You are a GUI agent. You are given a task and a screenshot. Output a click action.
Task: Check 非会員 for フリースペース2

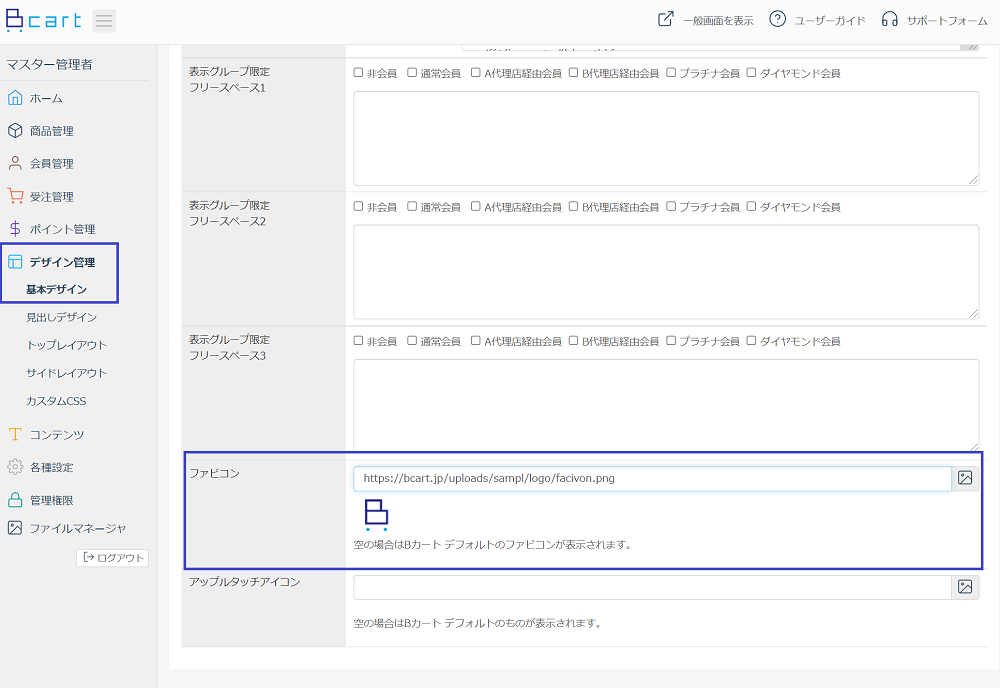(x=358, y=207)
